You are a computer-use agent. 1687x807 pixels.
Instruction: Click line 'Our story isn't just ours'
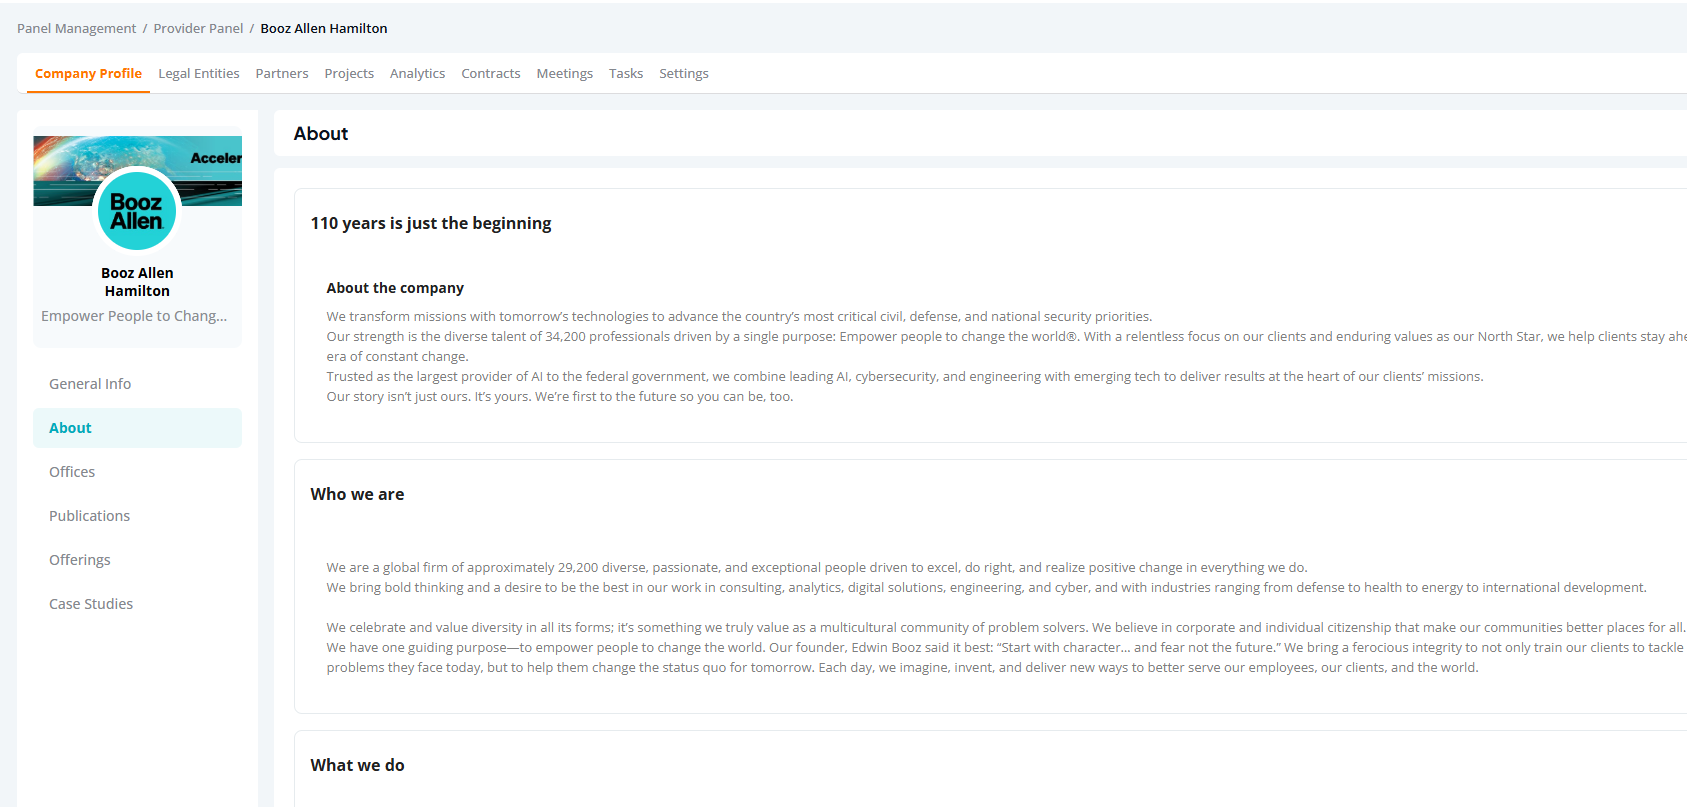(x=559, y=396)
